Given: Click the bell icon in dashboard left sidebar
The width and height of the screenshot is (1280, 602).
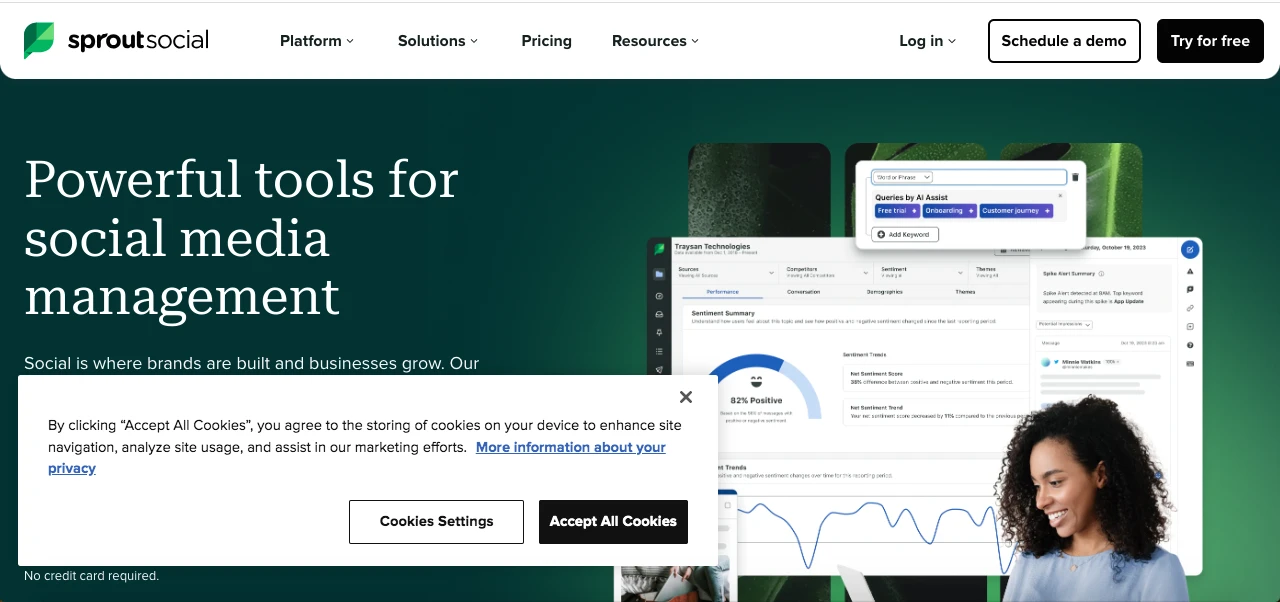Looking at the screenshot, I should [659, 332].
